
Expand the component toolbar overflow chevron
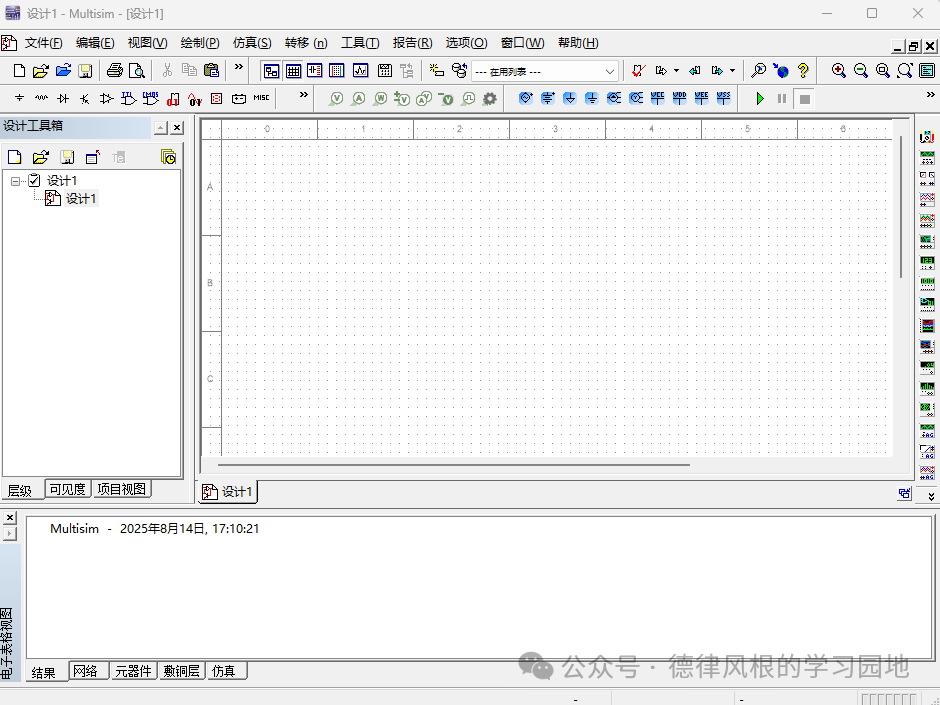coord(304,94)
